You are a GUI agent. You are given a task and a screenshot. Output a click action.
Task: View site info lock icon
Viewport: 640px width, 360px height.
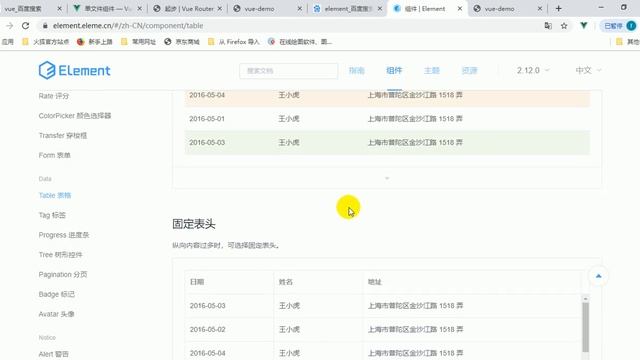click(x=45, y=26)
